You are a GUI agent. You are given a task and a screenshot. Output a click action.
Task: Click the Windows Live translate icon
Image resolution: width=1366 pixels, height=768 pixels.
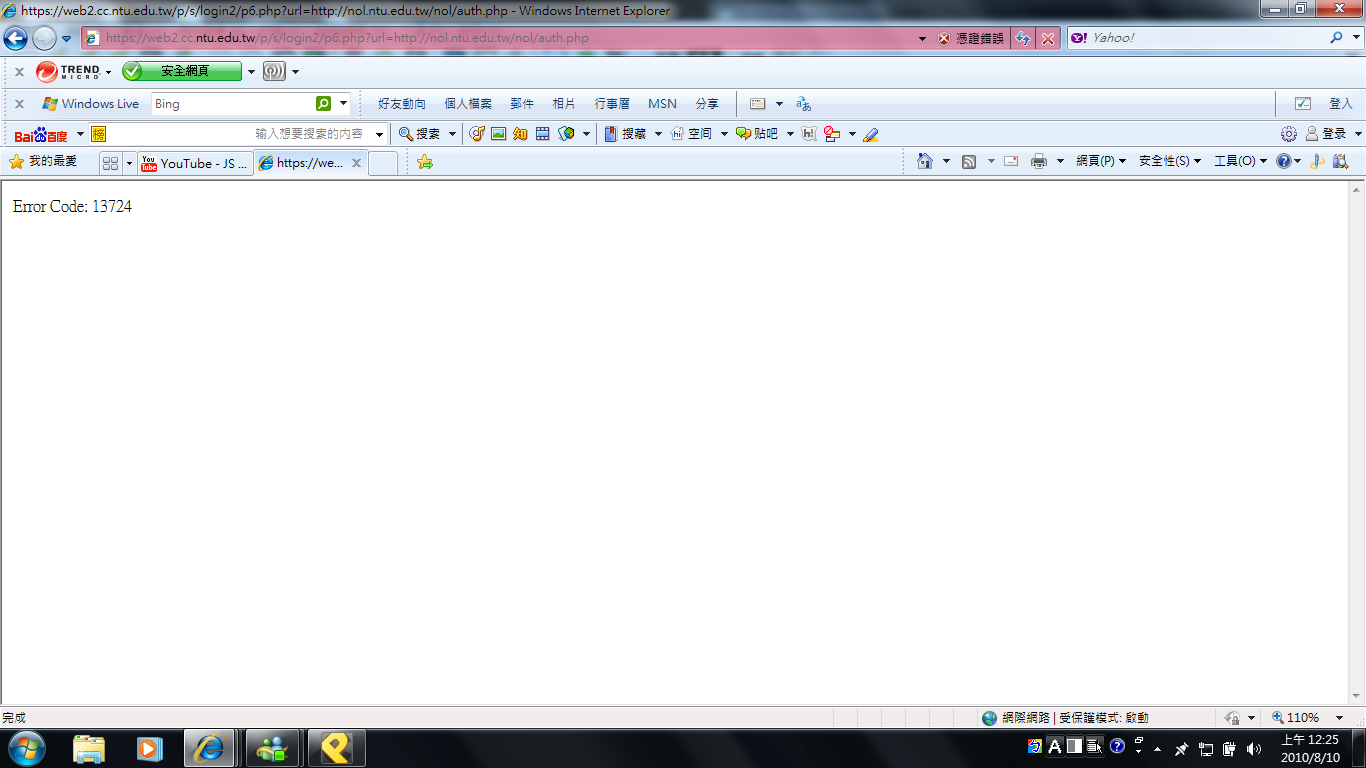(x=803, y=103)
